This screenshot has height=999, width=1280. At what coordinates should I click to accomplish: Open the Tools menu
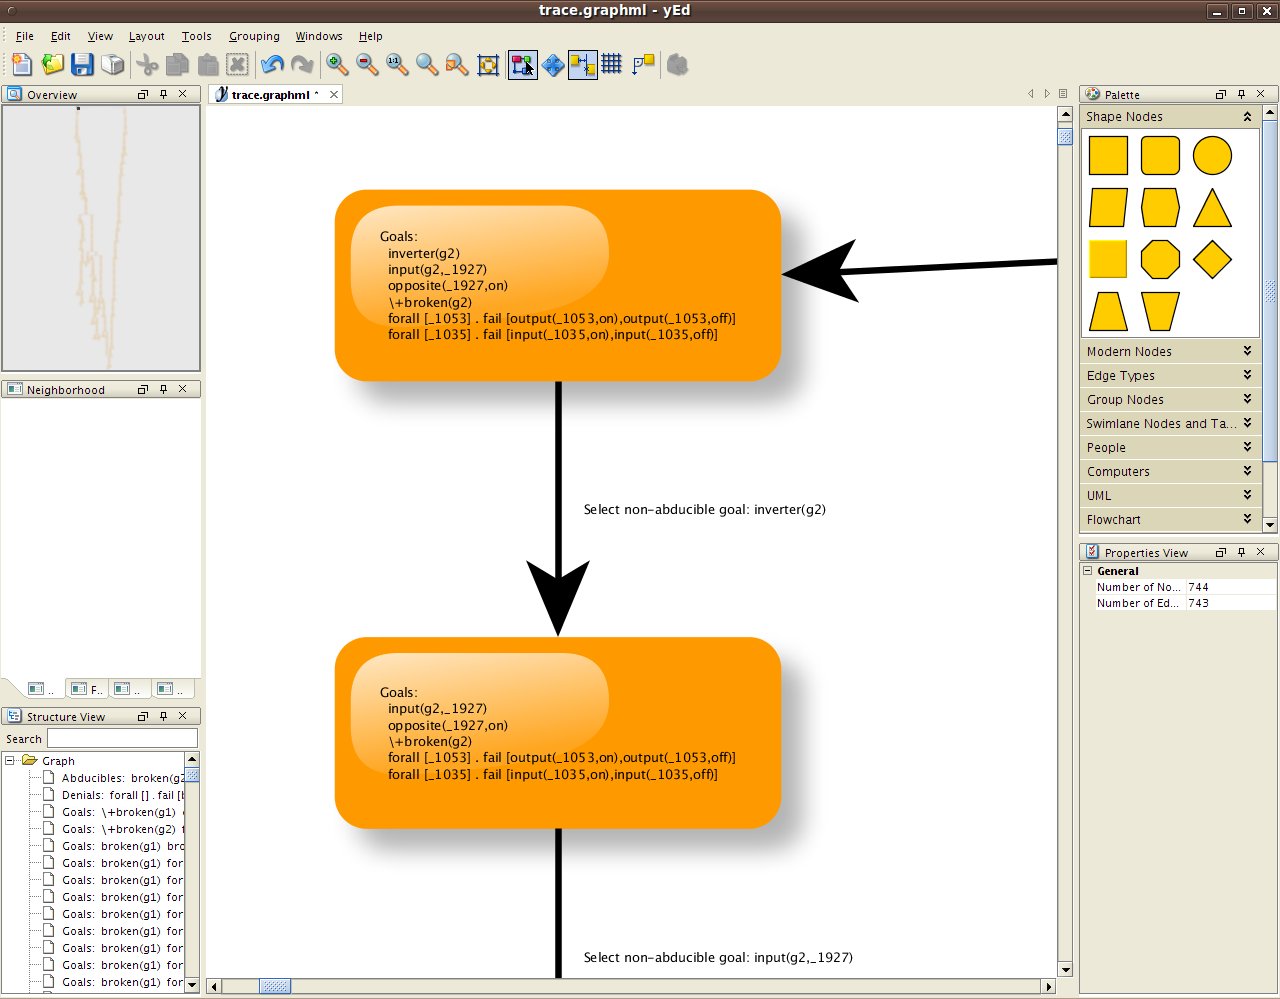coord(197,36)
